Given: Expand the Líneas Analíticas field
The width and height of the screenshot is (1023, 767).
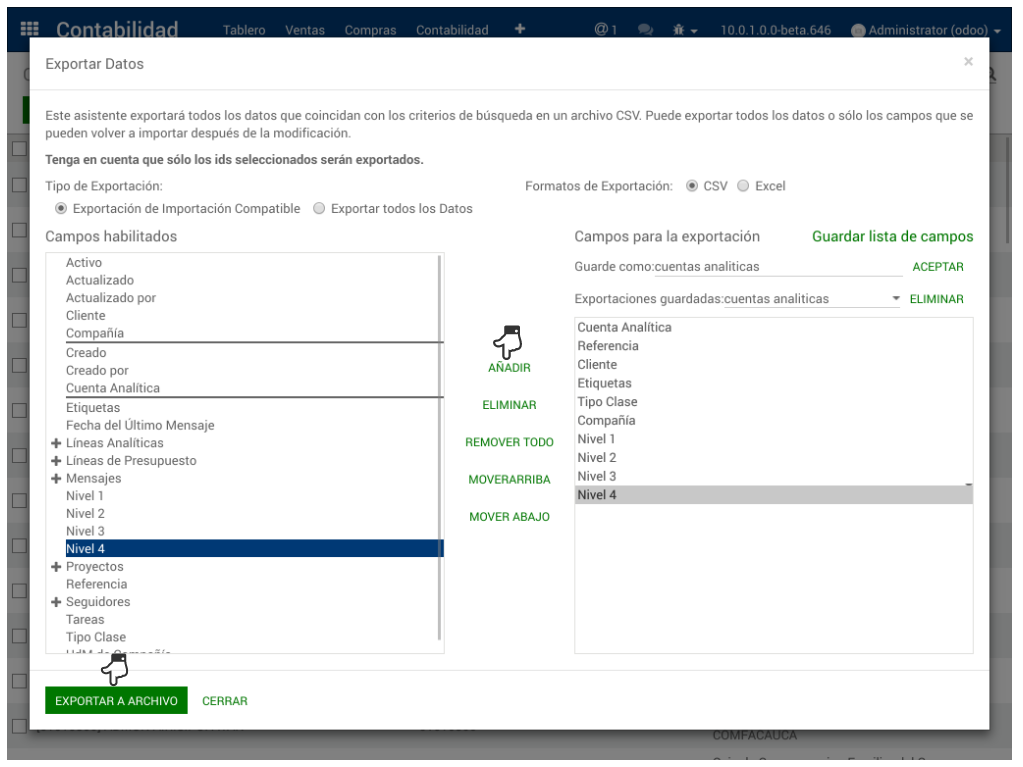Looking at the screenshot, I should click(57, 443).
